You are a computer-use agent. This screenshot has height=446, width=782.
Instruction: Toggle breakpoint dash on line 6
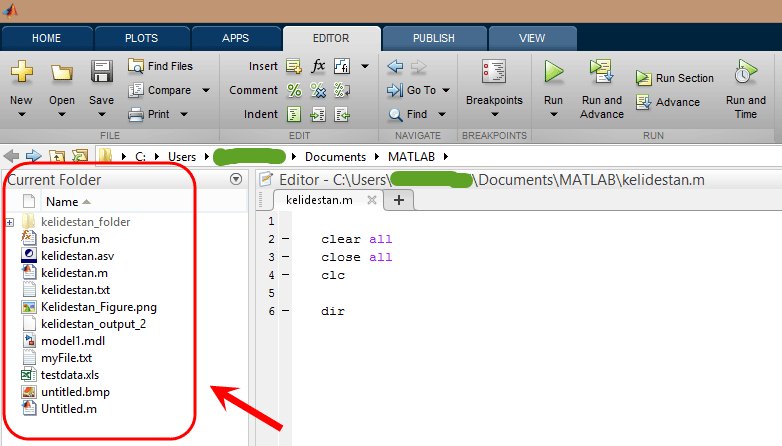pos(285,311)
